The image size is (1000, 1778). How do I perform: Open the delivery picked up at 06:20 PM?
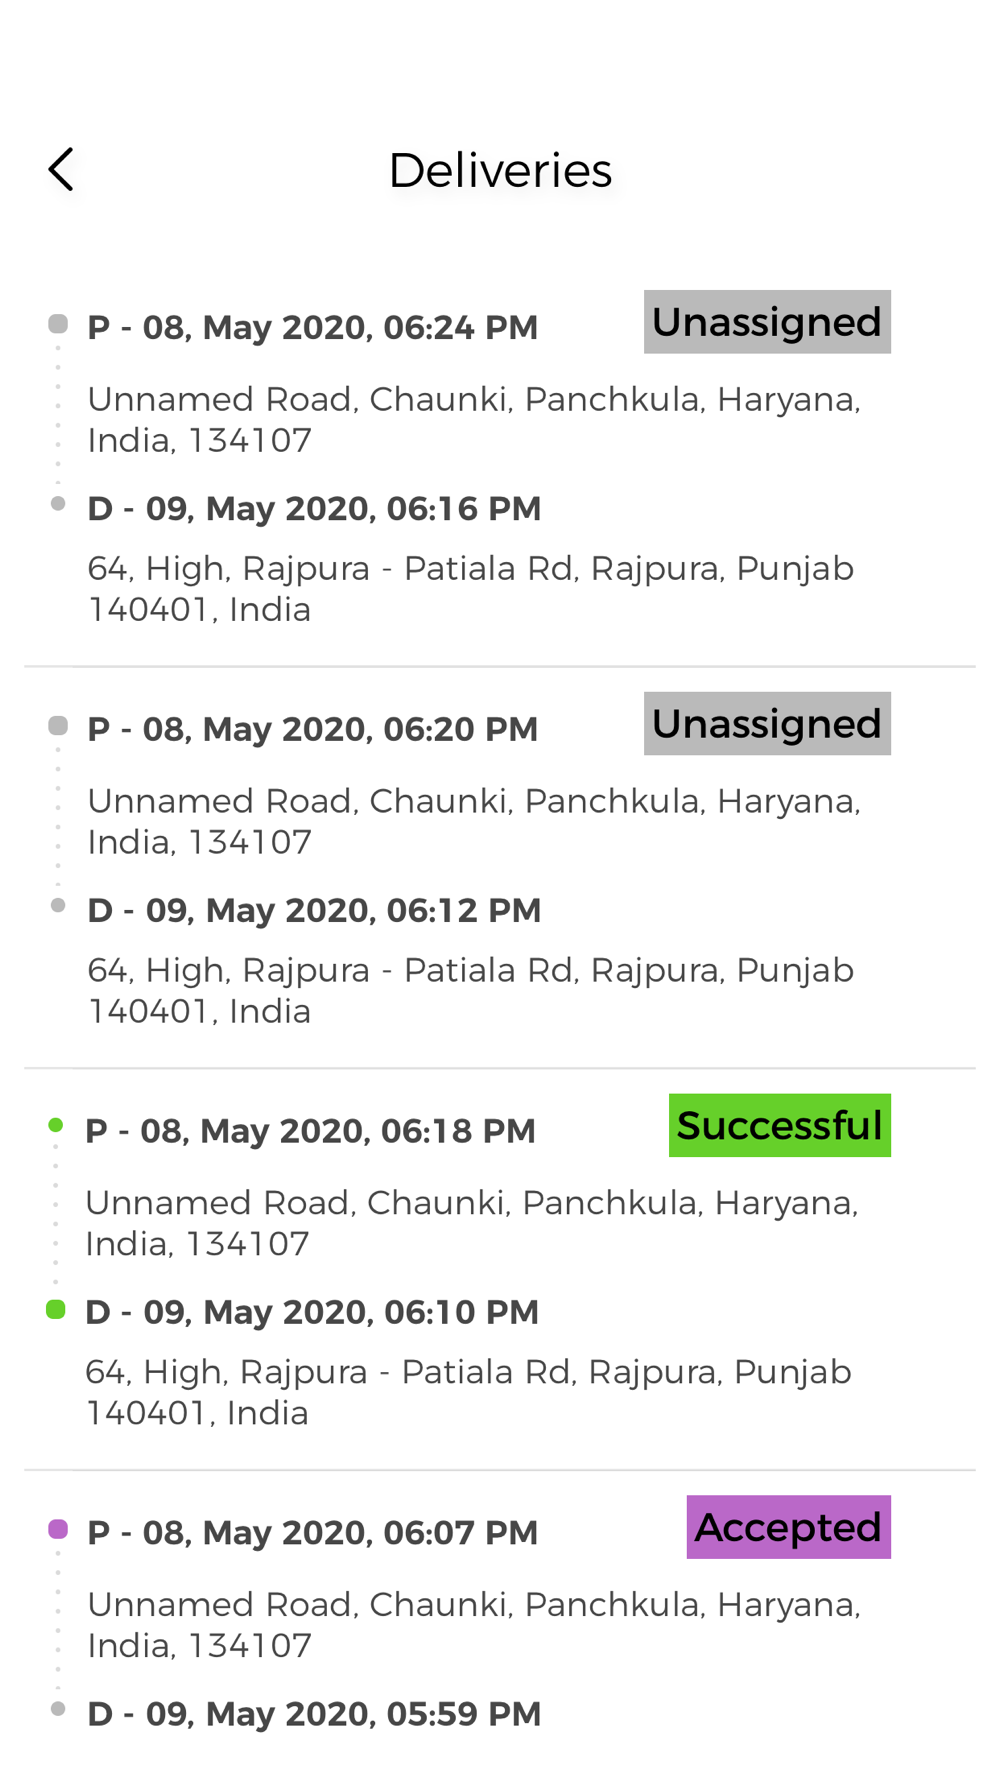pos(500,868)
